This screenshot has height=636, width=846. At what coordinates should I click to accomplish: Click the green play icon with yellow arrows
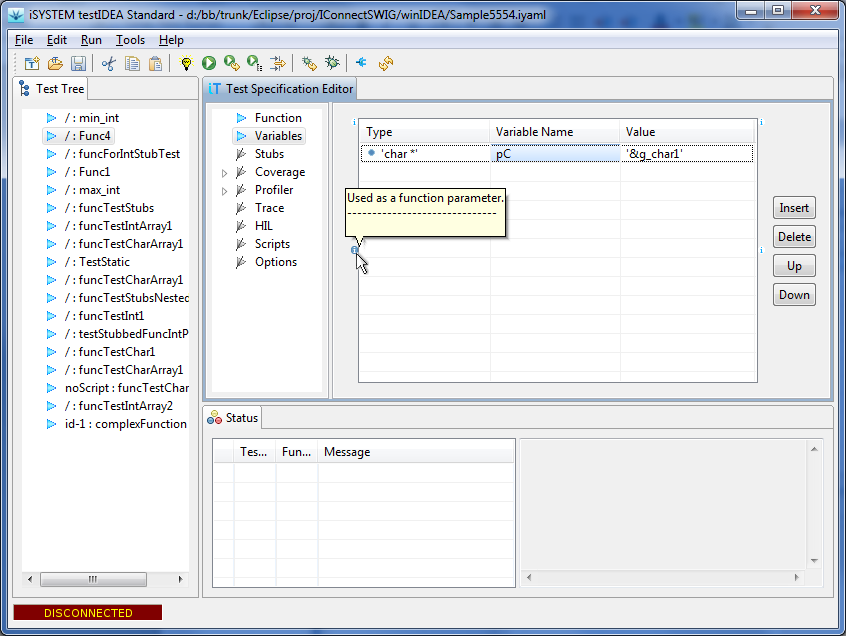(x=232, y=63)
